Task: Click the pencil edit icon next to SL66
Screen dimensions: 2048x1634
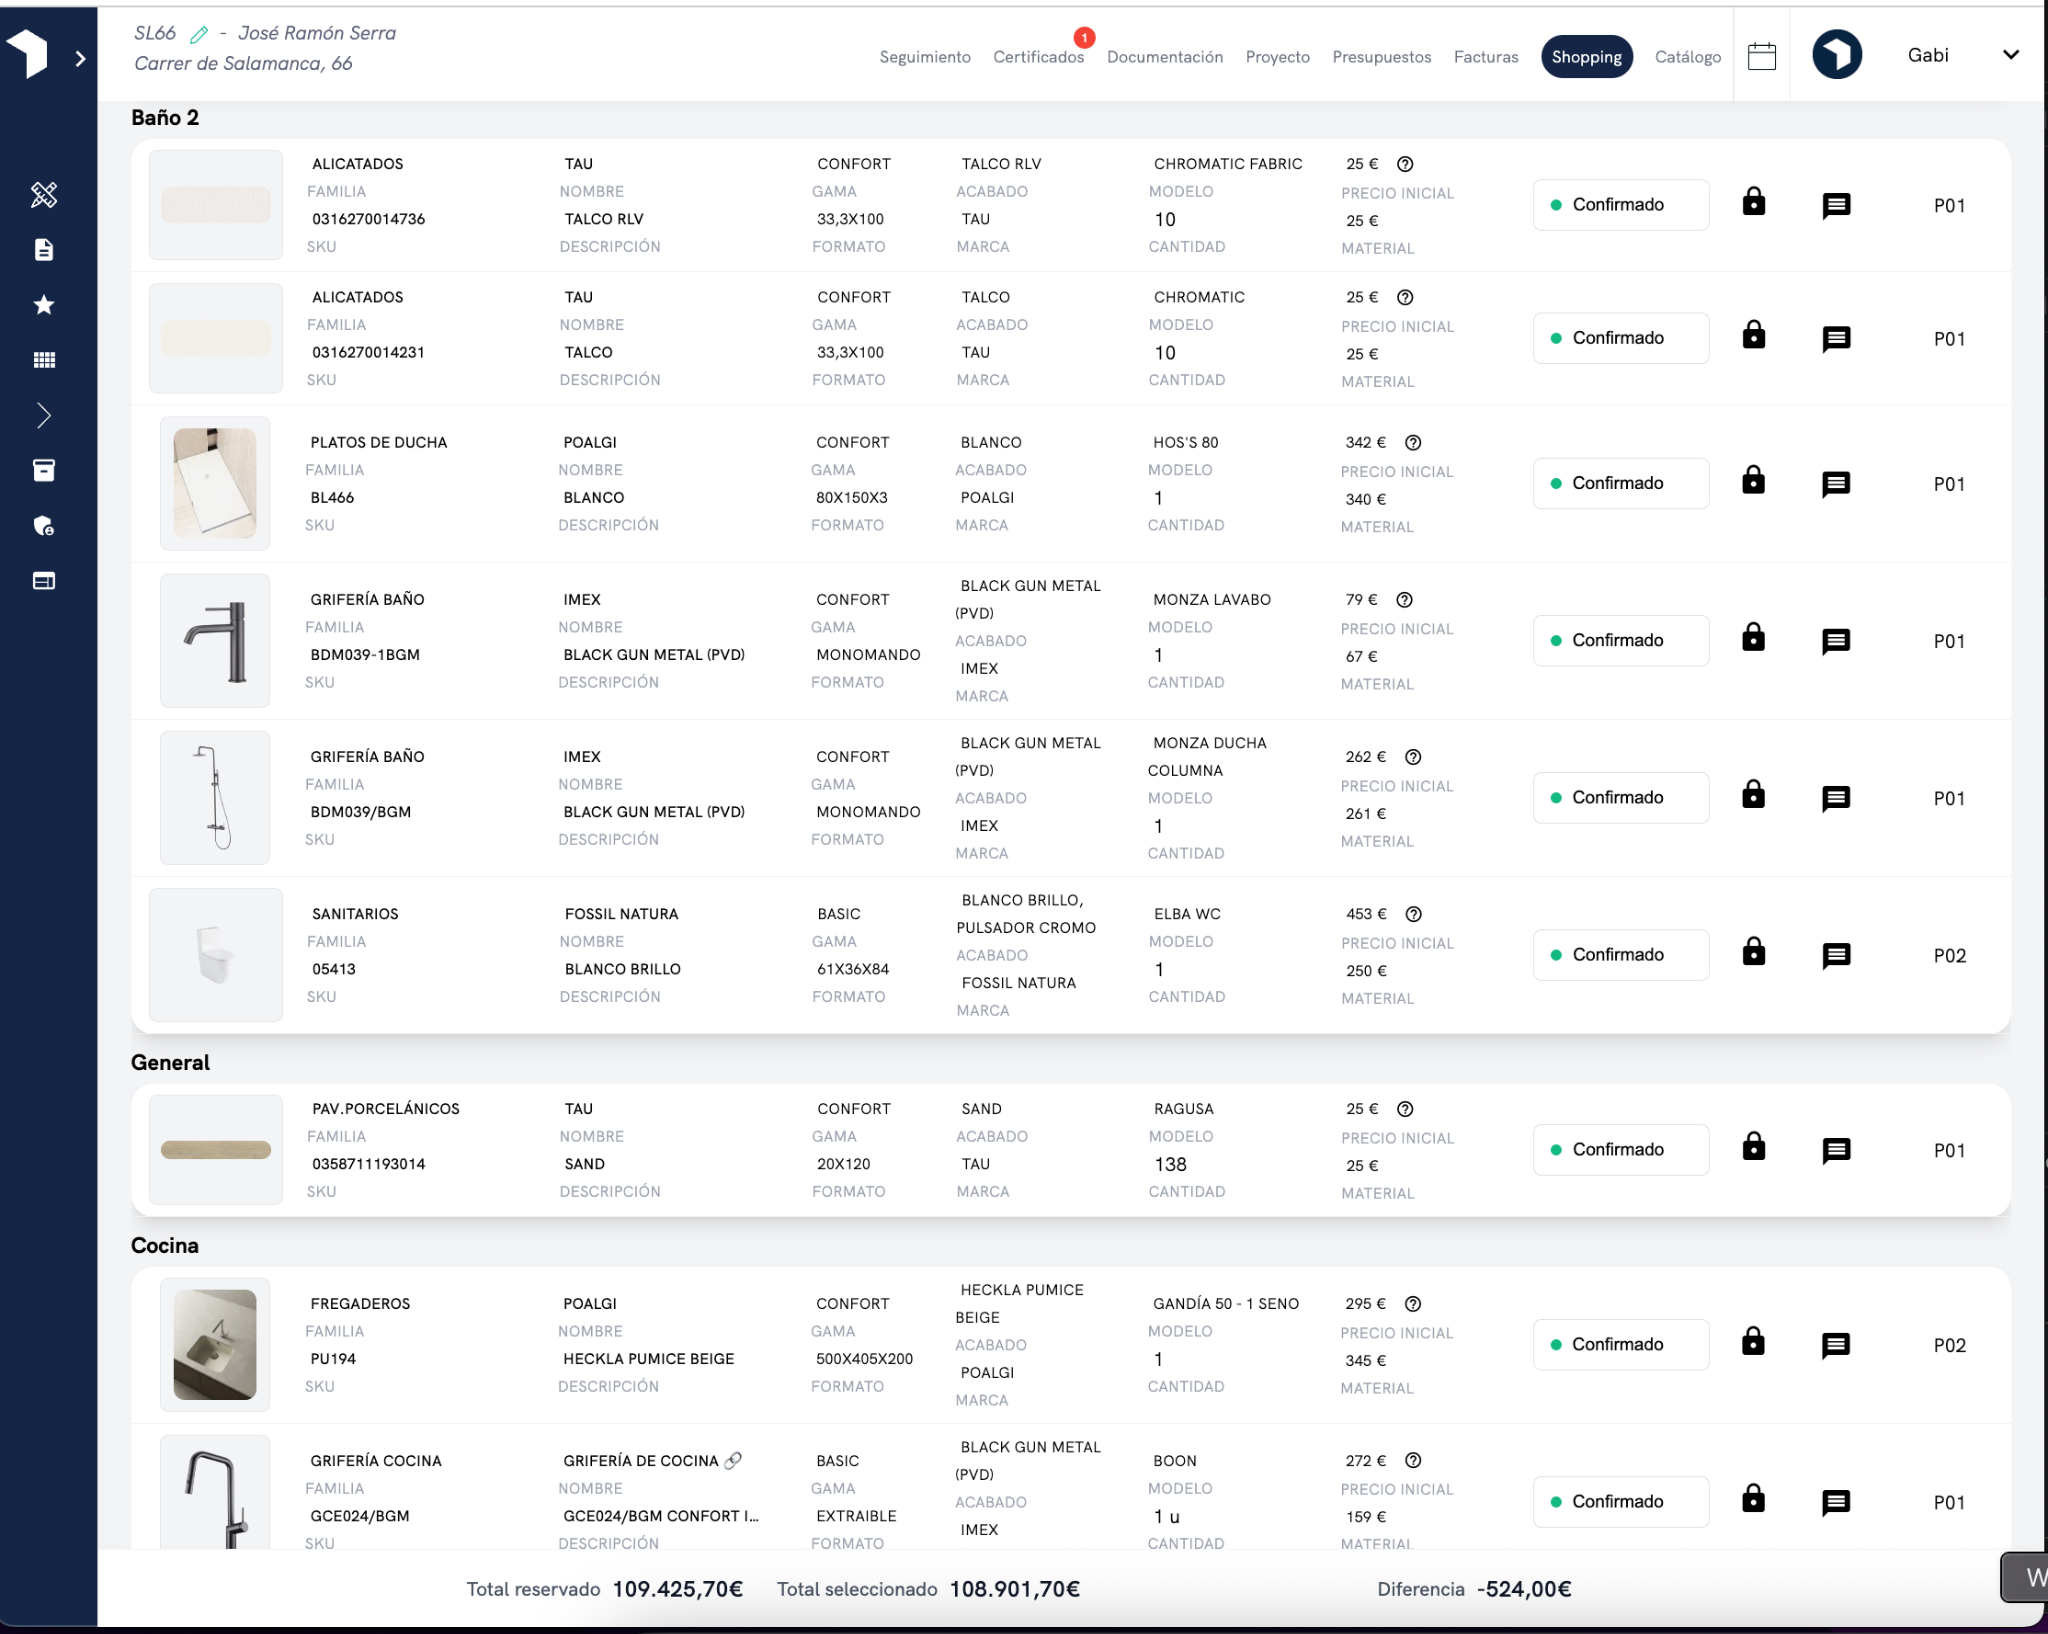Action: [x=199, y=35]
